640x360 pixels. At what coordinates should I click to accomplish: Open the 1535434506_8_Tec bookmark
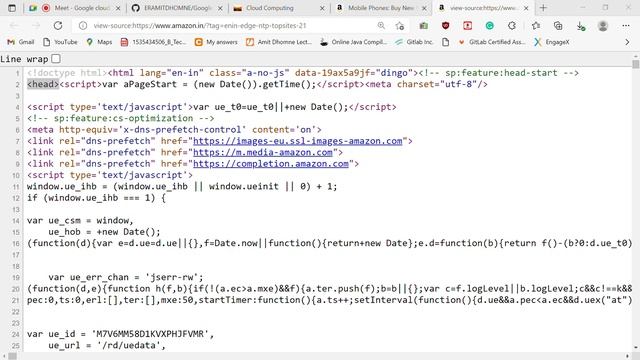click(x=153, y=42)
